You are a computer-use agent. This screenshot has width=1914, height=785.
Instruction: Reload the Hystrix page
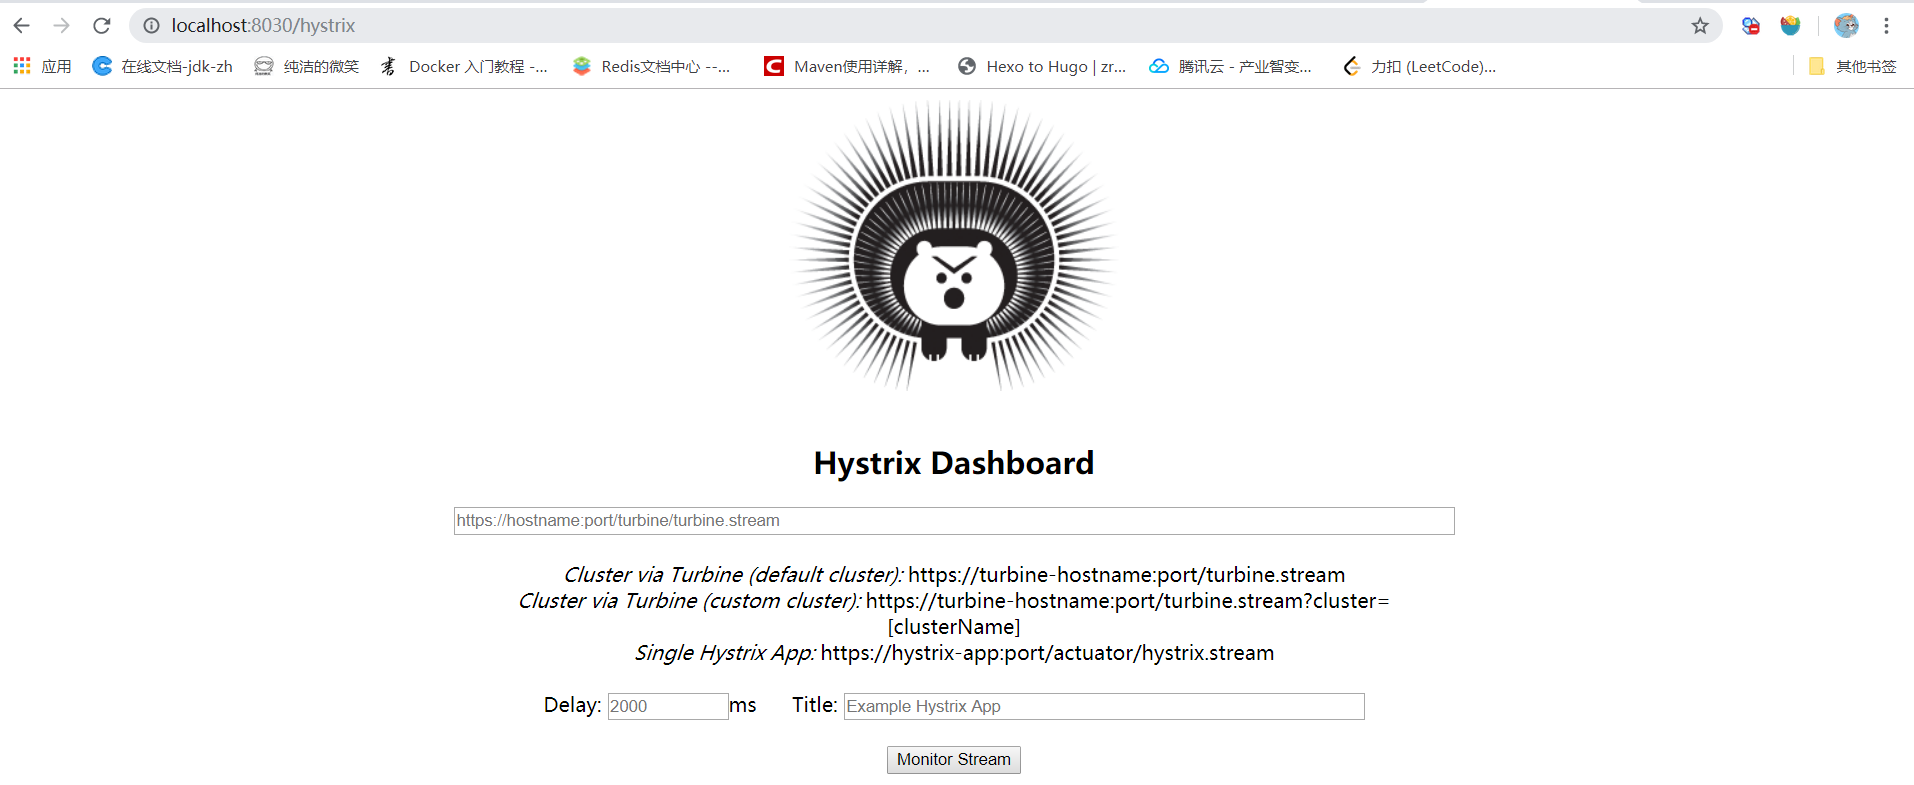pyautogui.click(x=101, y=26)
